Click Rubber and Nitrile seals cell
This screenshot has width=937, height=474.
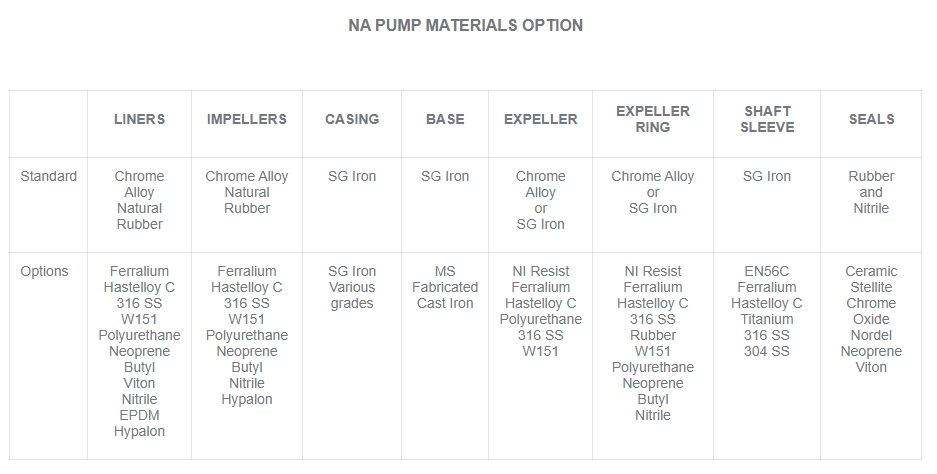point(871,192)
